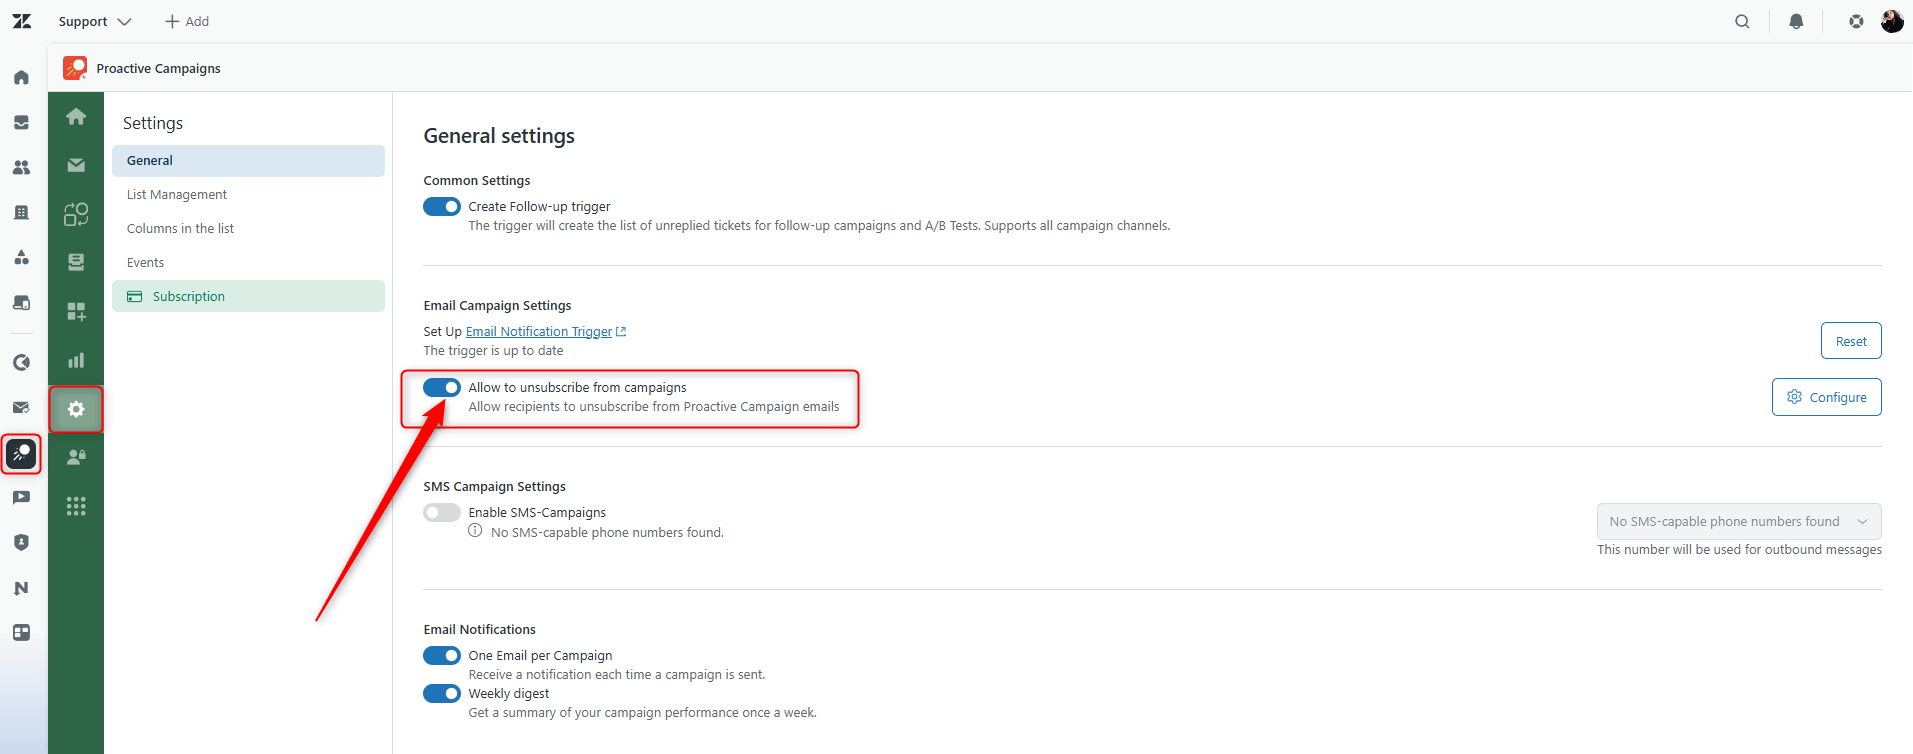Click the "SMS Campaign Settings" heading
Image resolution: width=1913 pixels, height=754 pixels.
[x=494, y=486]
